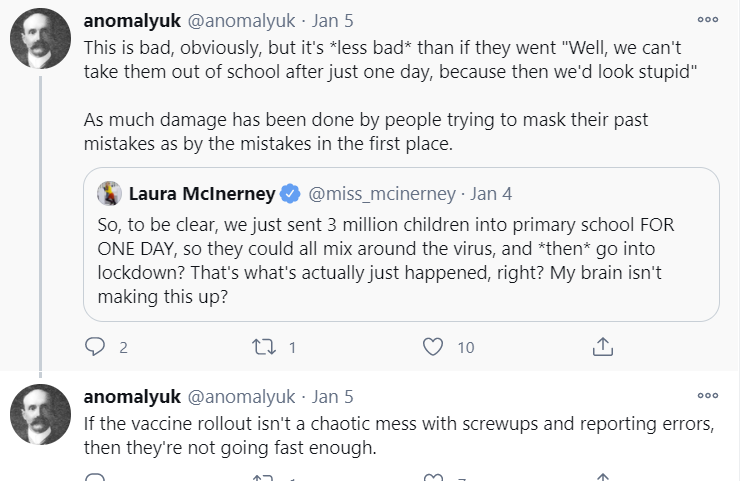744x481 pixels.
Task: Visit the Laura McInerney name link
Action: coord(203,192)
